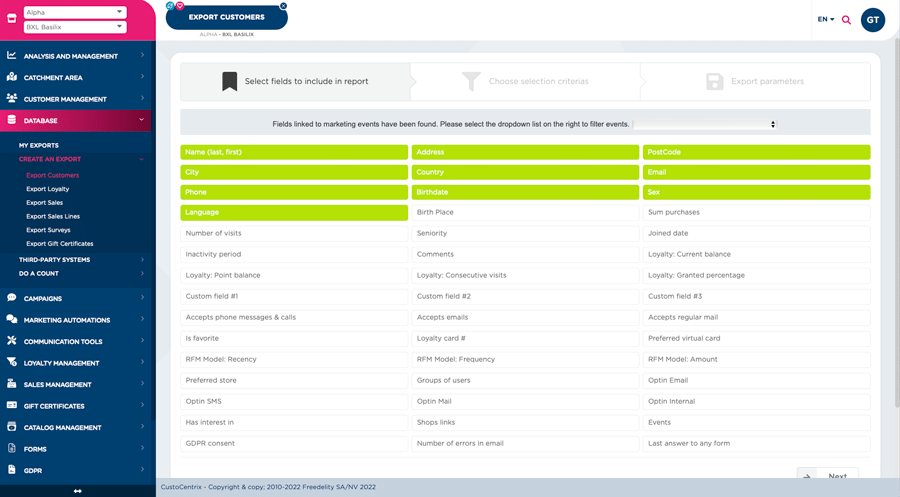Open the Alpha company dropdown
This screenshot has height=497, width=900.
pyautogui.click(x=75, y=12)
